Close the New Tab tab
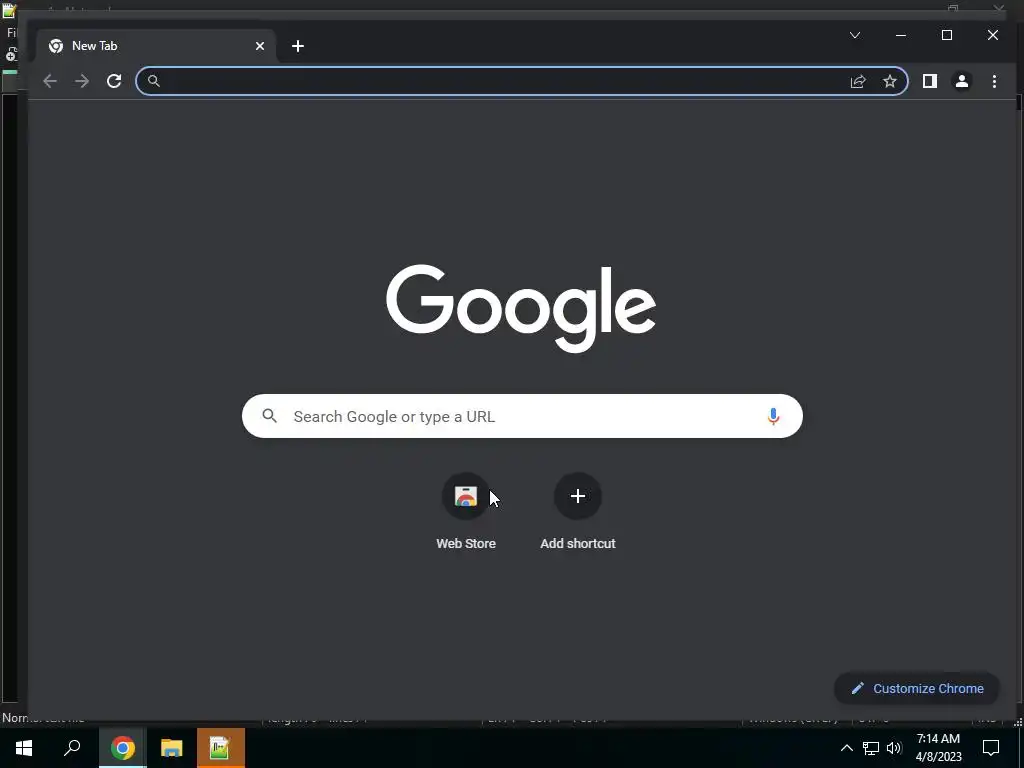The image size is (1024, 768). (x=260, y=46)
